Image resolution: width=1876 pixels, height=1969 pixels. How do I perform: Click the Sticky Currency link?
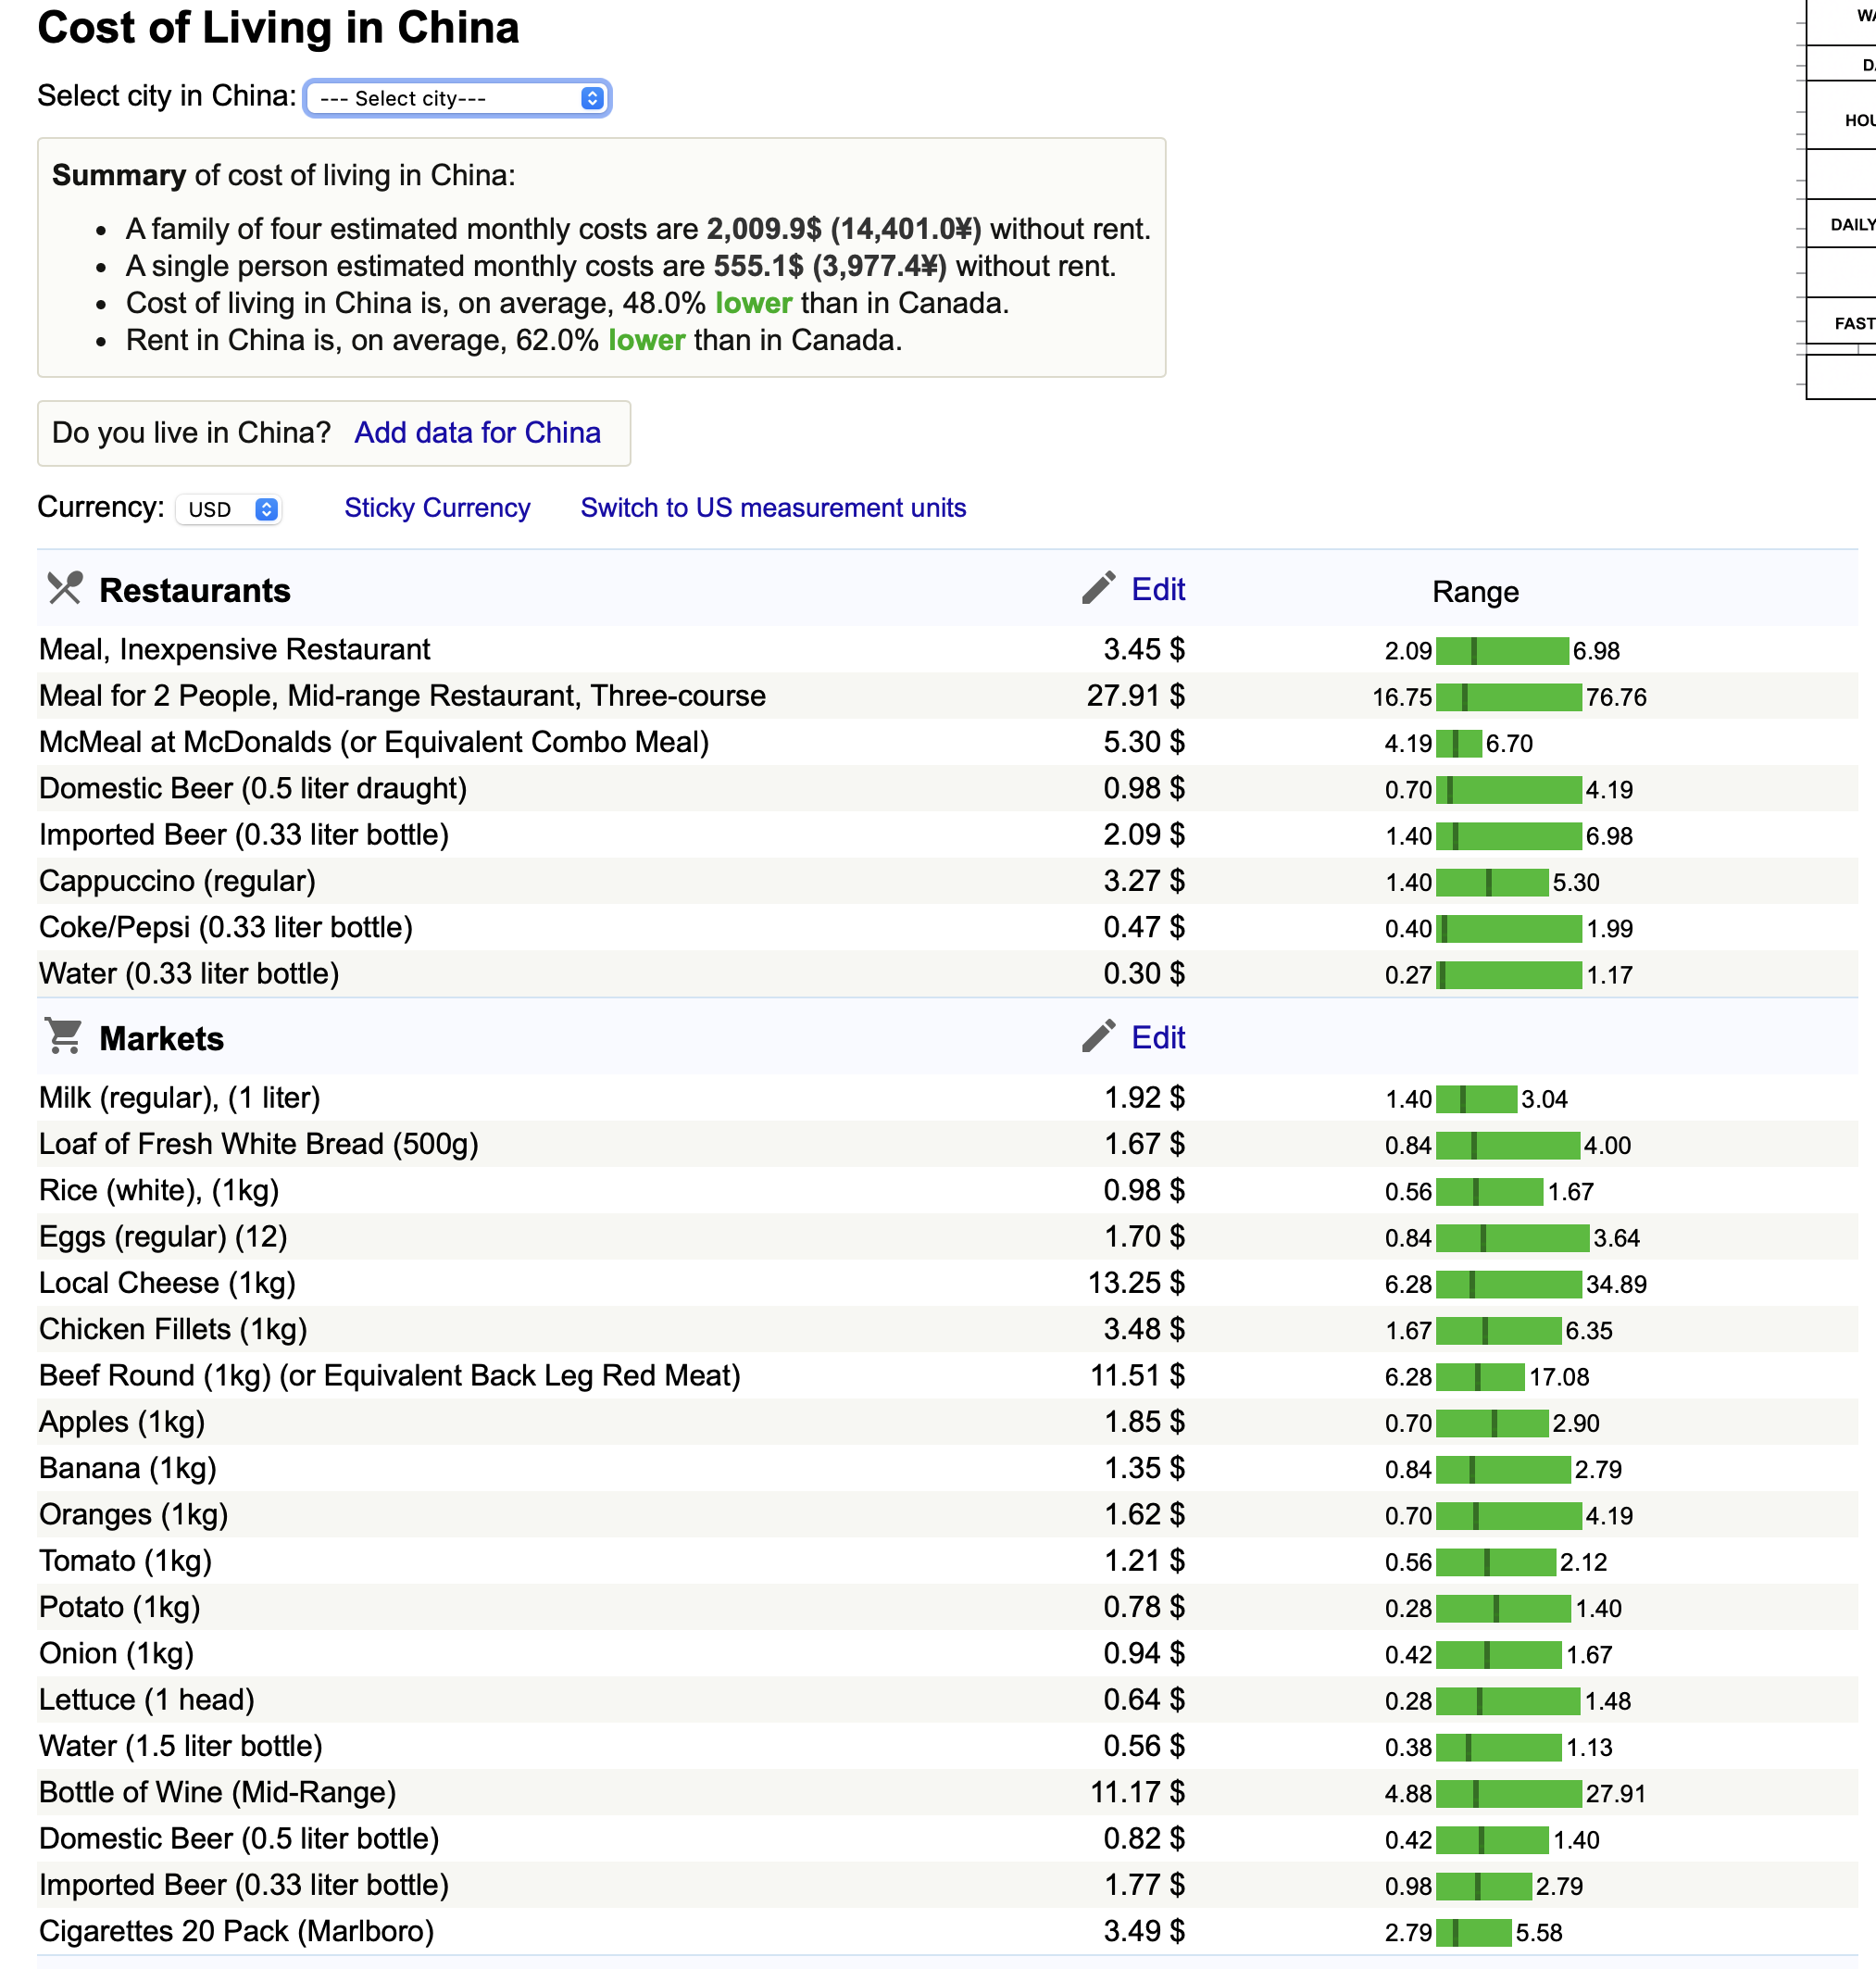point(437,508)
